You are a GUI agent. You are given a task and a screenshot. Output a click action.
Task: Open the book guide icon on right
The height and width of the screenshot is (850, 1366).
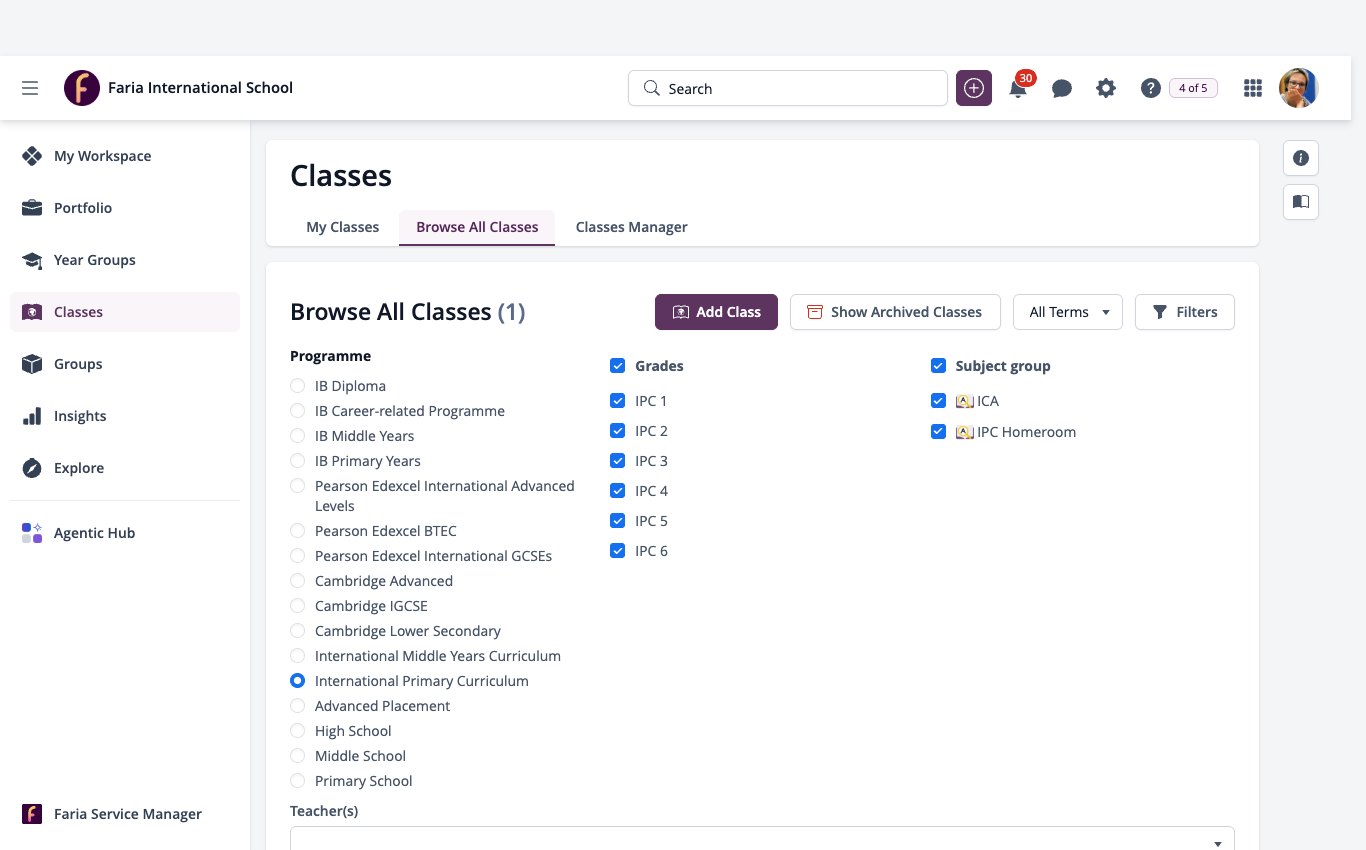(1301, 202)
